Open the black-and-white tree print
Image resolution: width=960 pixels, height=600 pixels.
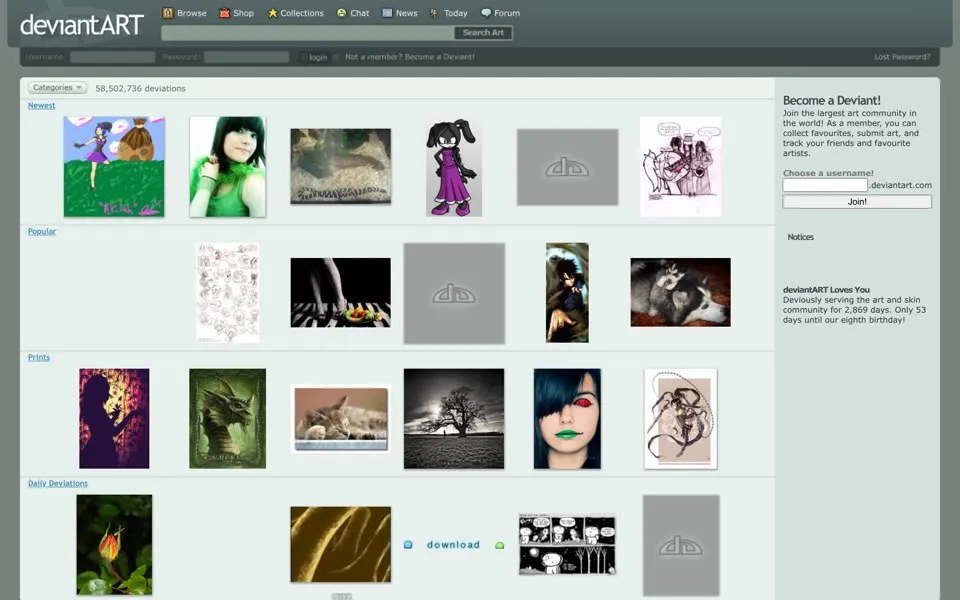point(454,419)
